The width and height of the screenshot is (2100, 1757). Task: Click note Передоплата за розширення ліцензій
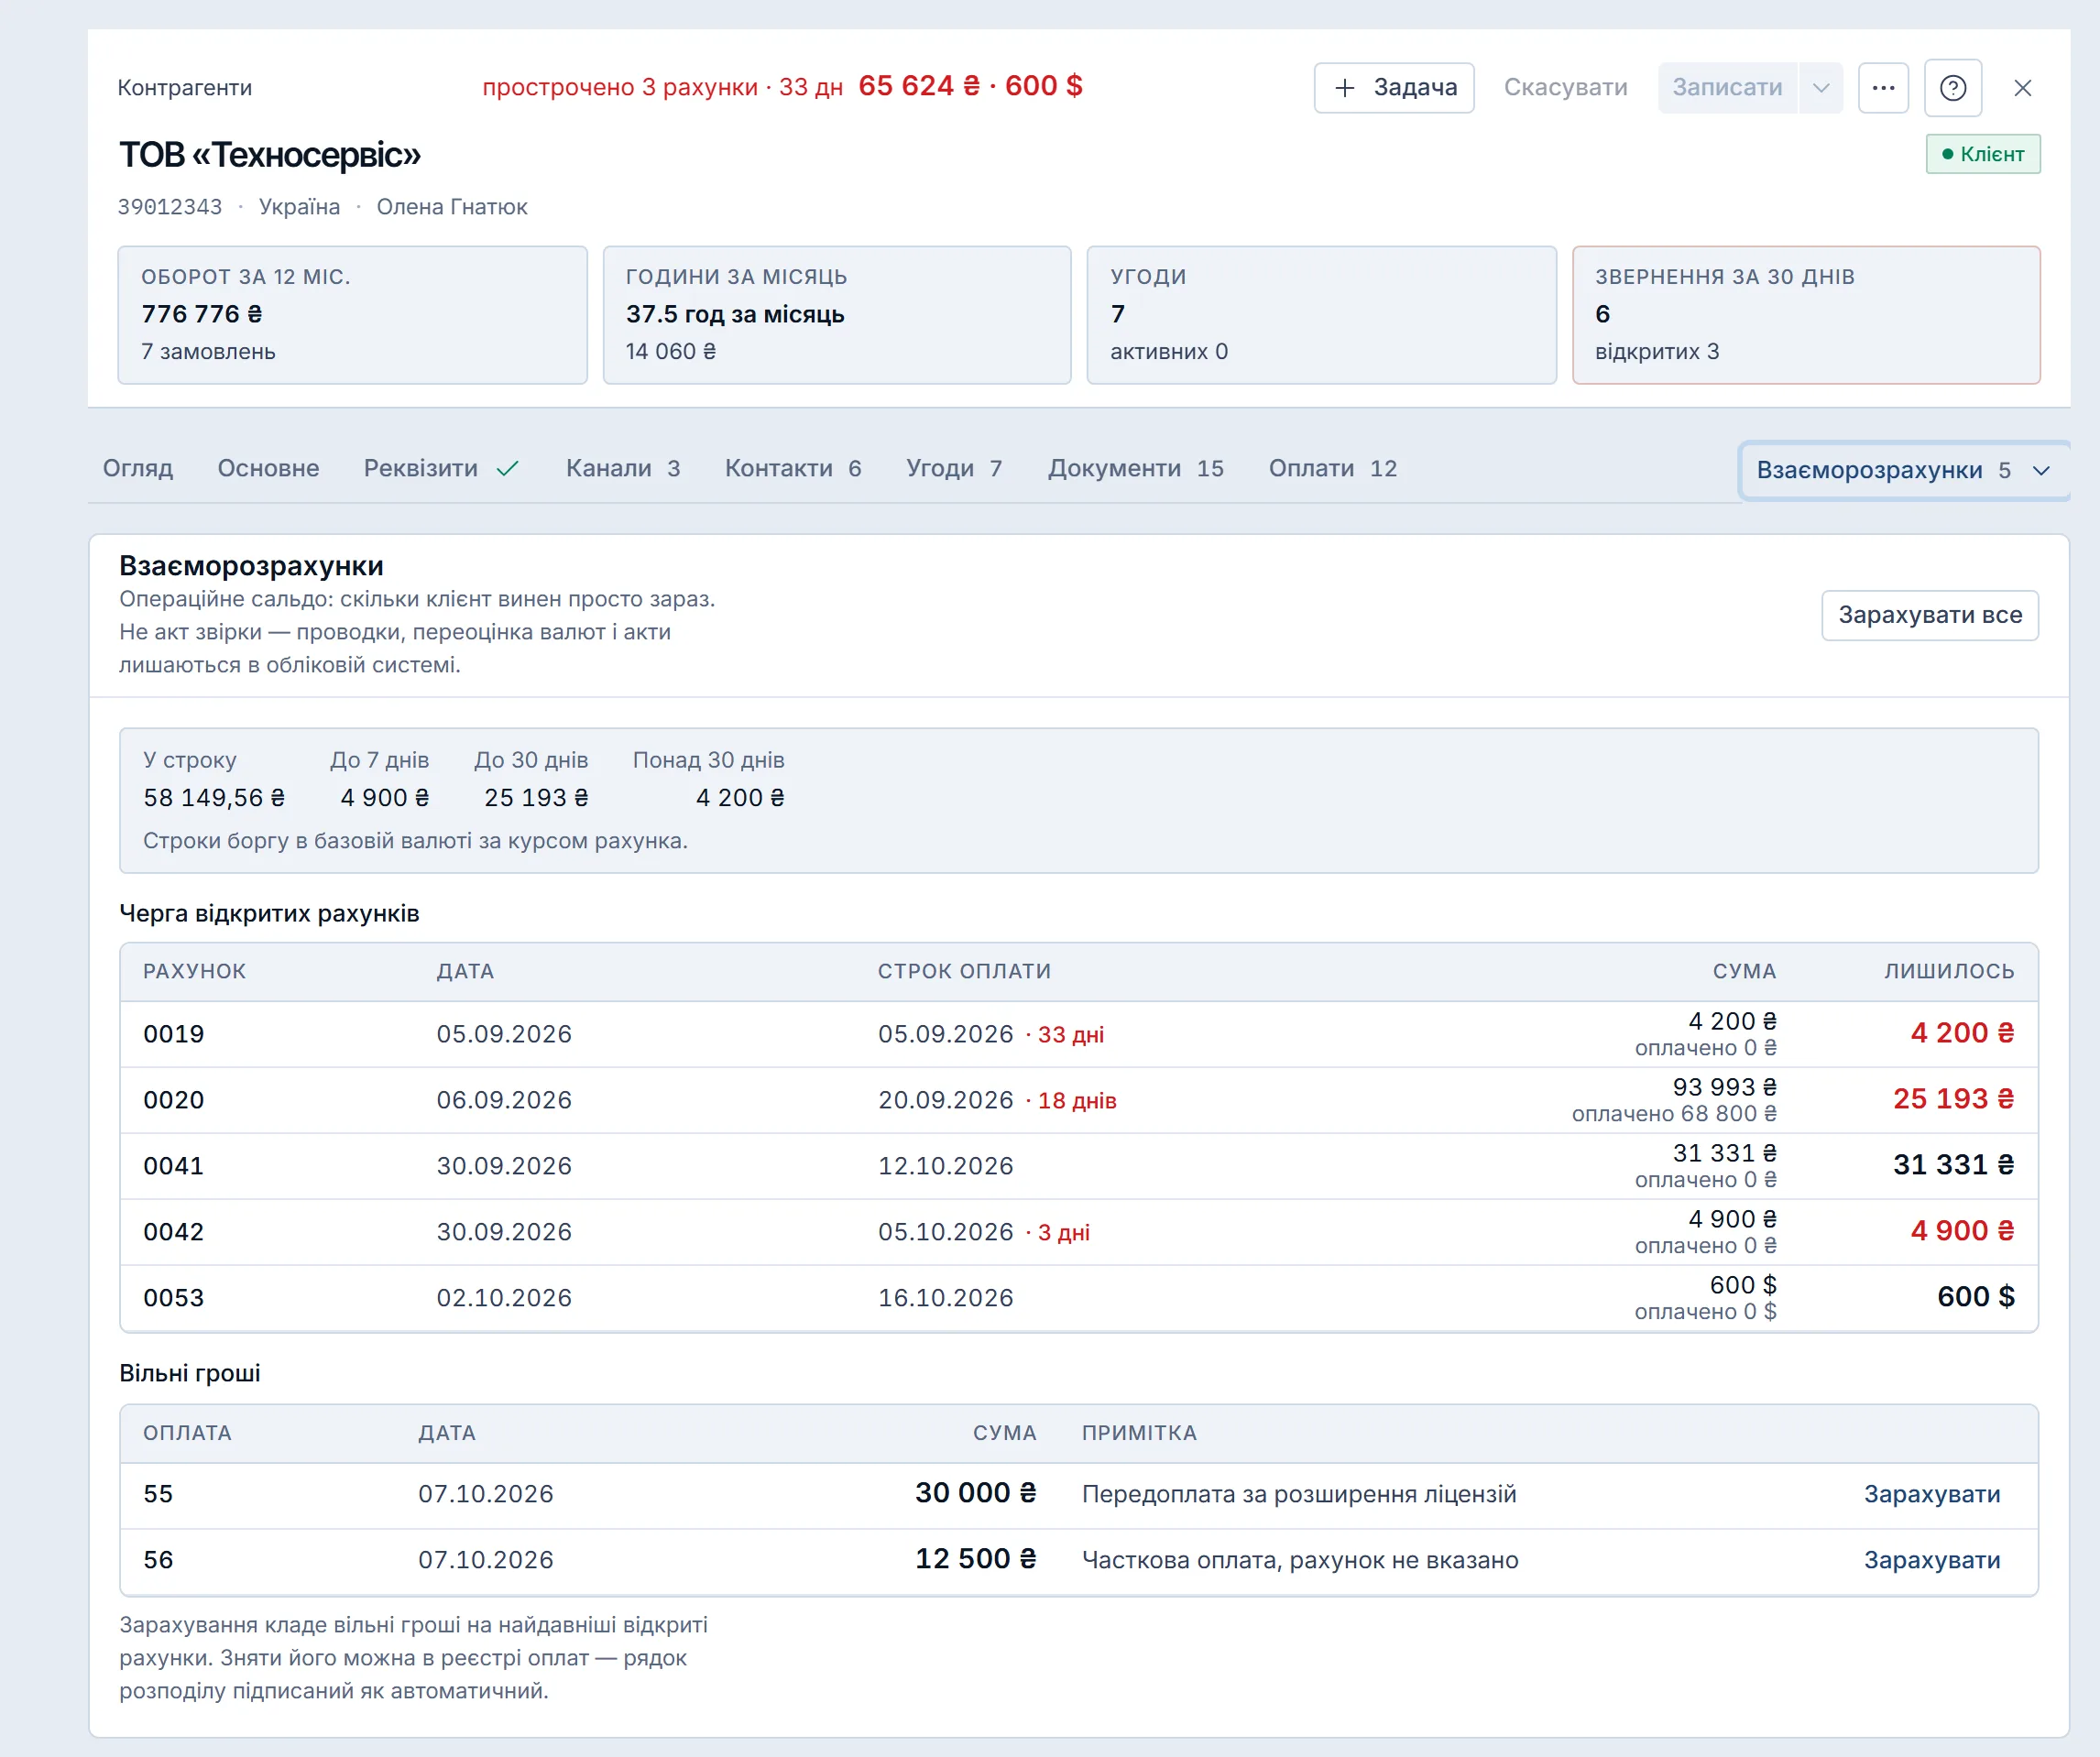(1299, 1494)
